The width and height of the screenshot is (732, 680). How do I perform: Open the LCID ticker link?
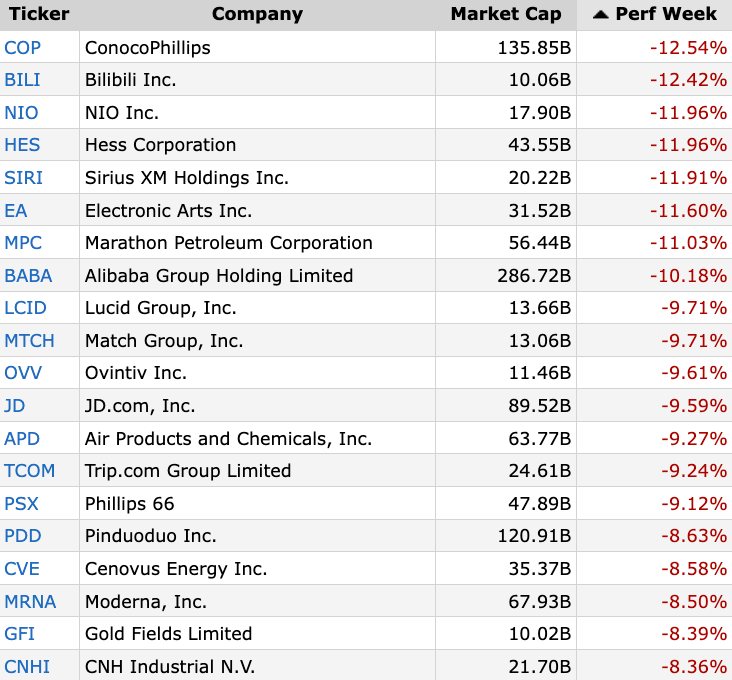[x=25, y=308]
